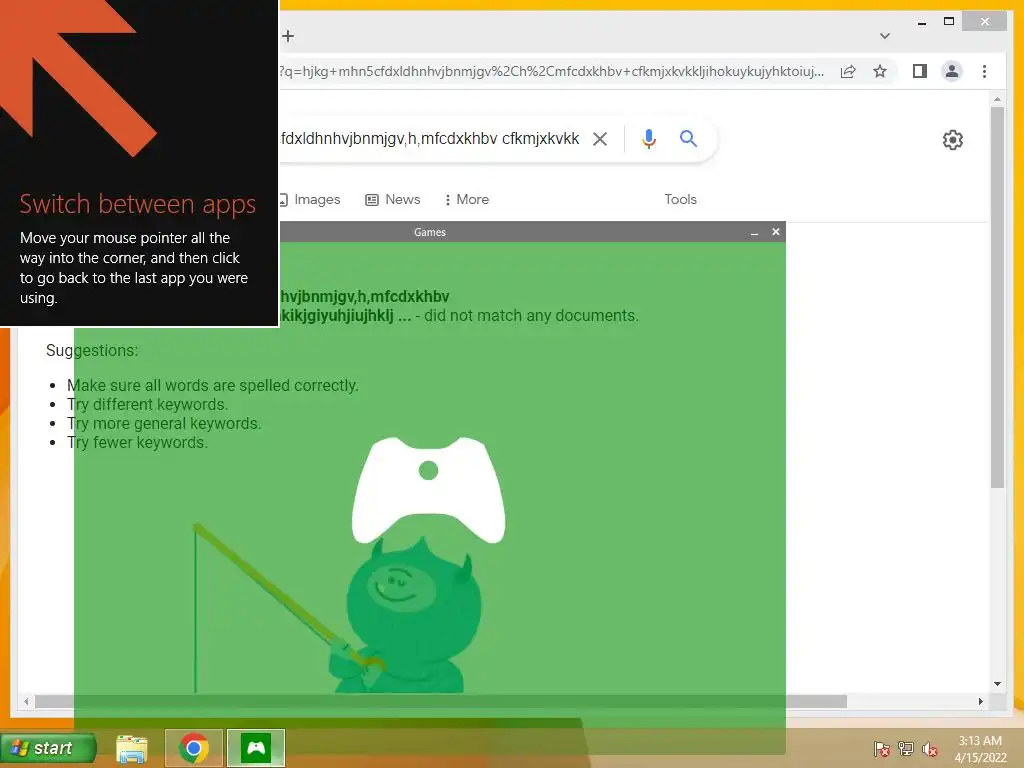This screenshot has width=1024, height=768.
Task: Switch to Chrome in the taskbar
Action: pyautogui.click(x=193, y=748)
